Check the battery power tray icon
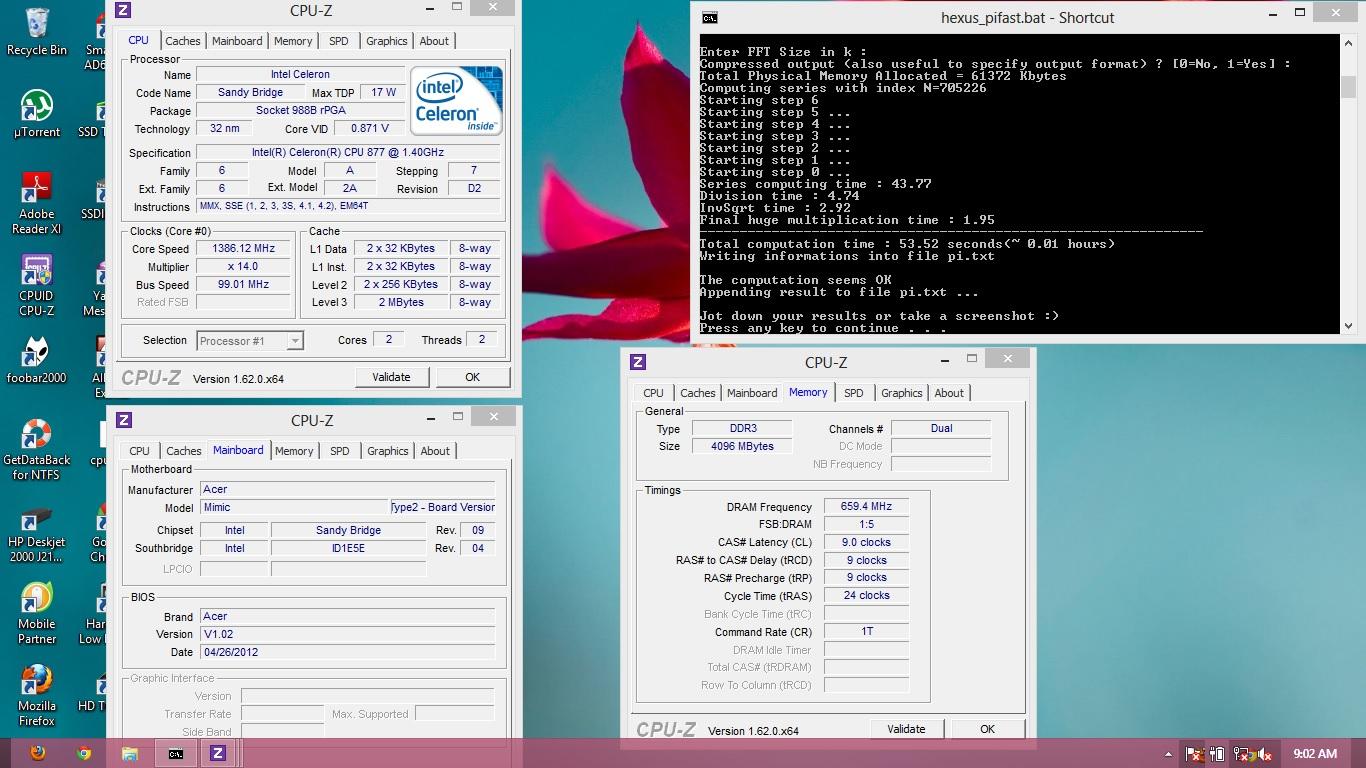1366x768 pixels. (1218, 754)
